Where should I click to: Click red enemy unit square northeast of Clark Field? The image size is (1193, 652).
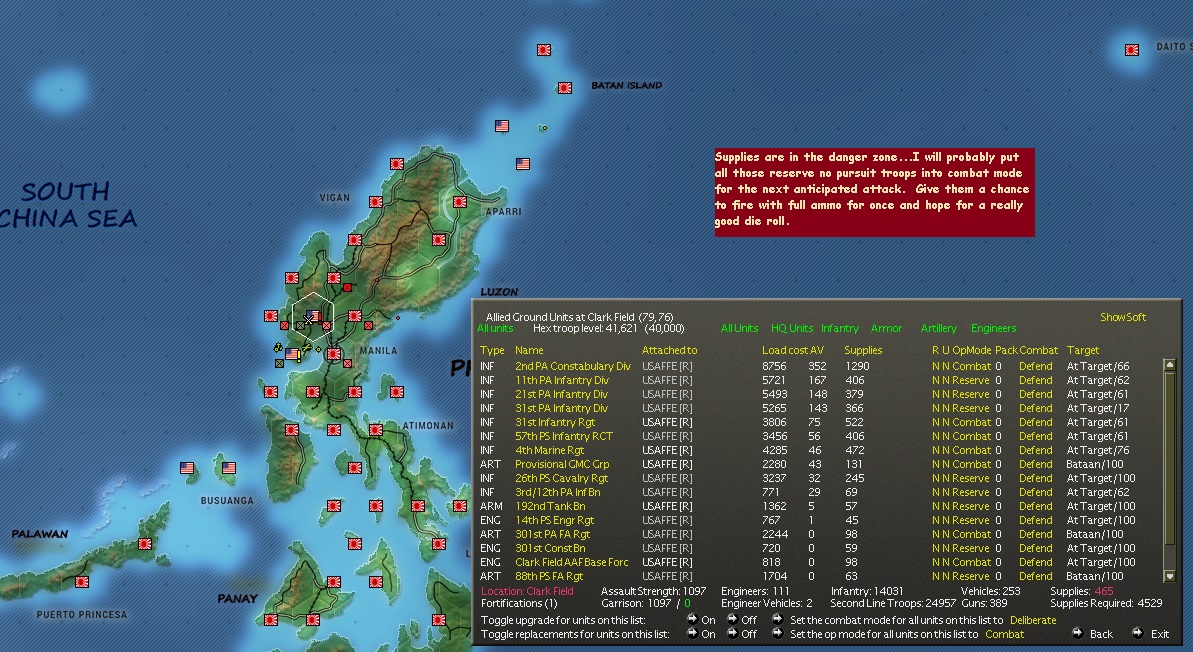pyautogui.click(x=348, y=288)
